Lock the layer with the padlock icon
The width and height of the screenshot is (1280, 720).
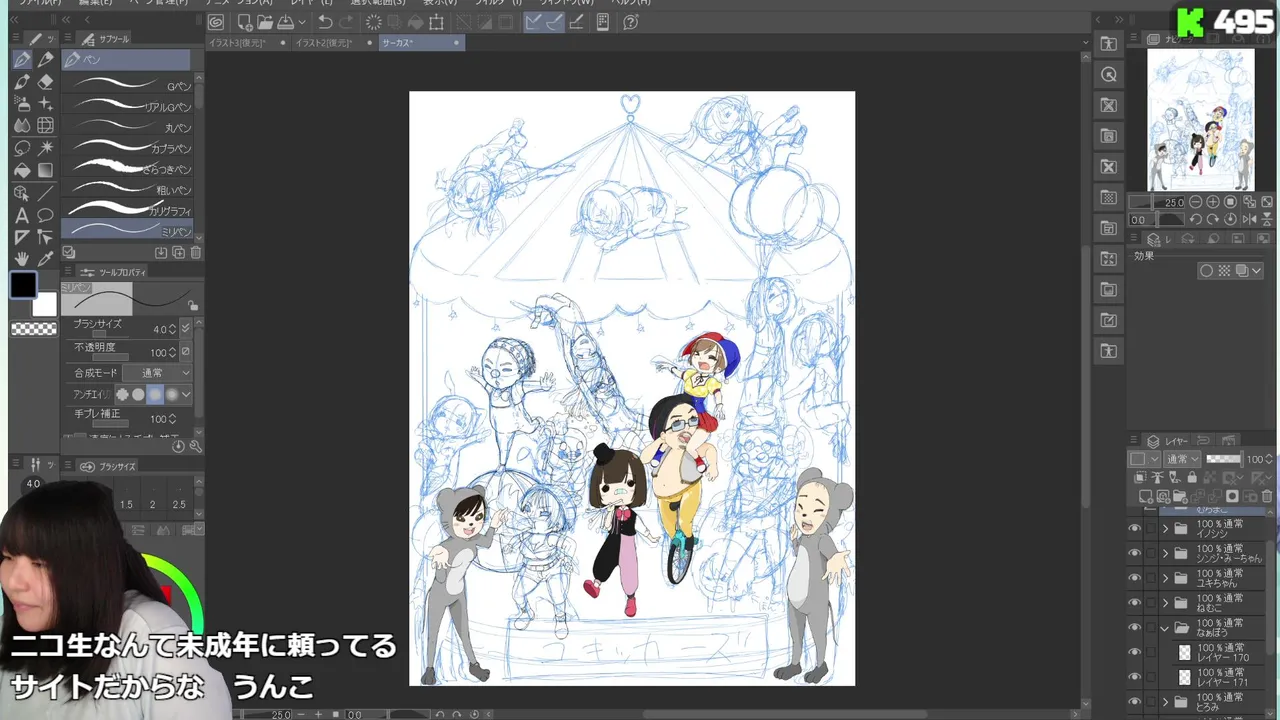coord(1192,478)
